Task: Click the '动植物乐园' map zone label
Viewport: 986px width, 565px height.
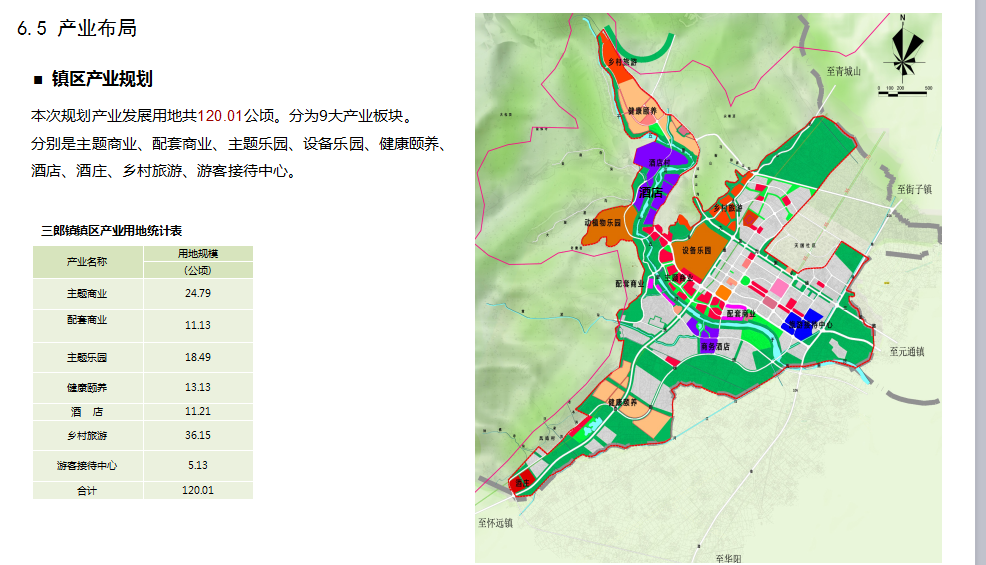Action: click(602, 223)
